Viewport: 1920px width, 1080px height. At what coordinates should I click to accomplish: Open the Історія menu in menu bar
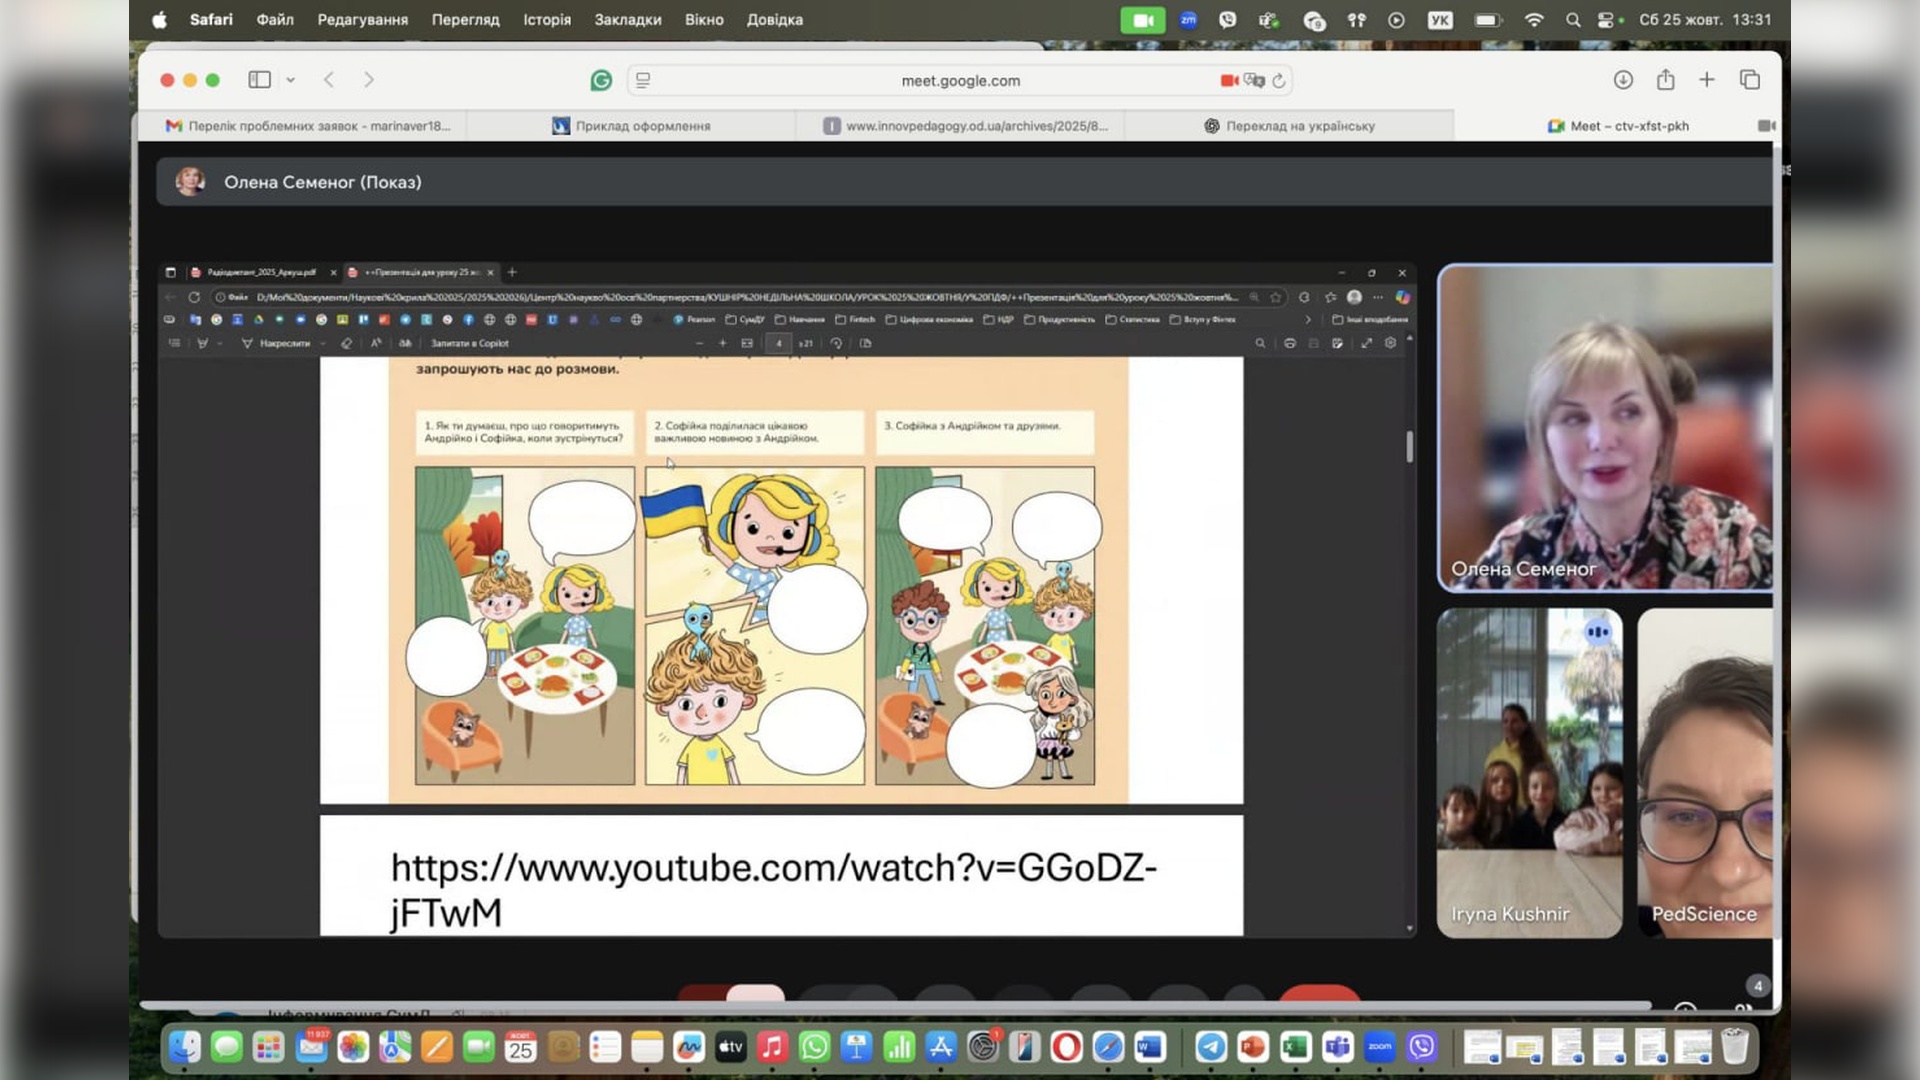547,20
